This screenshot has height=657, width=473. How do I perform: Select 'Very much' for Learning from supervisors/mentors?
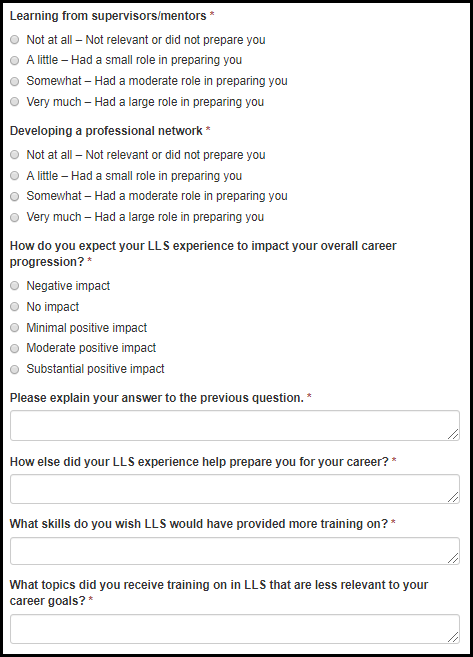tap(15, 102)
